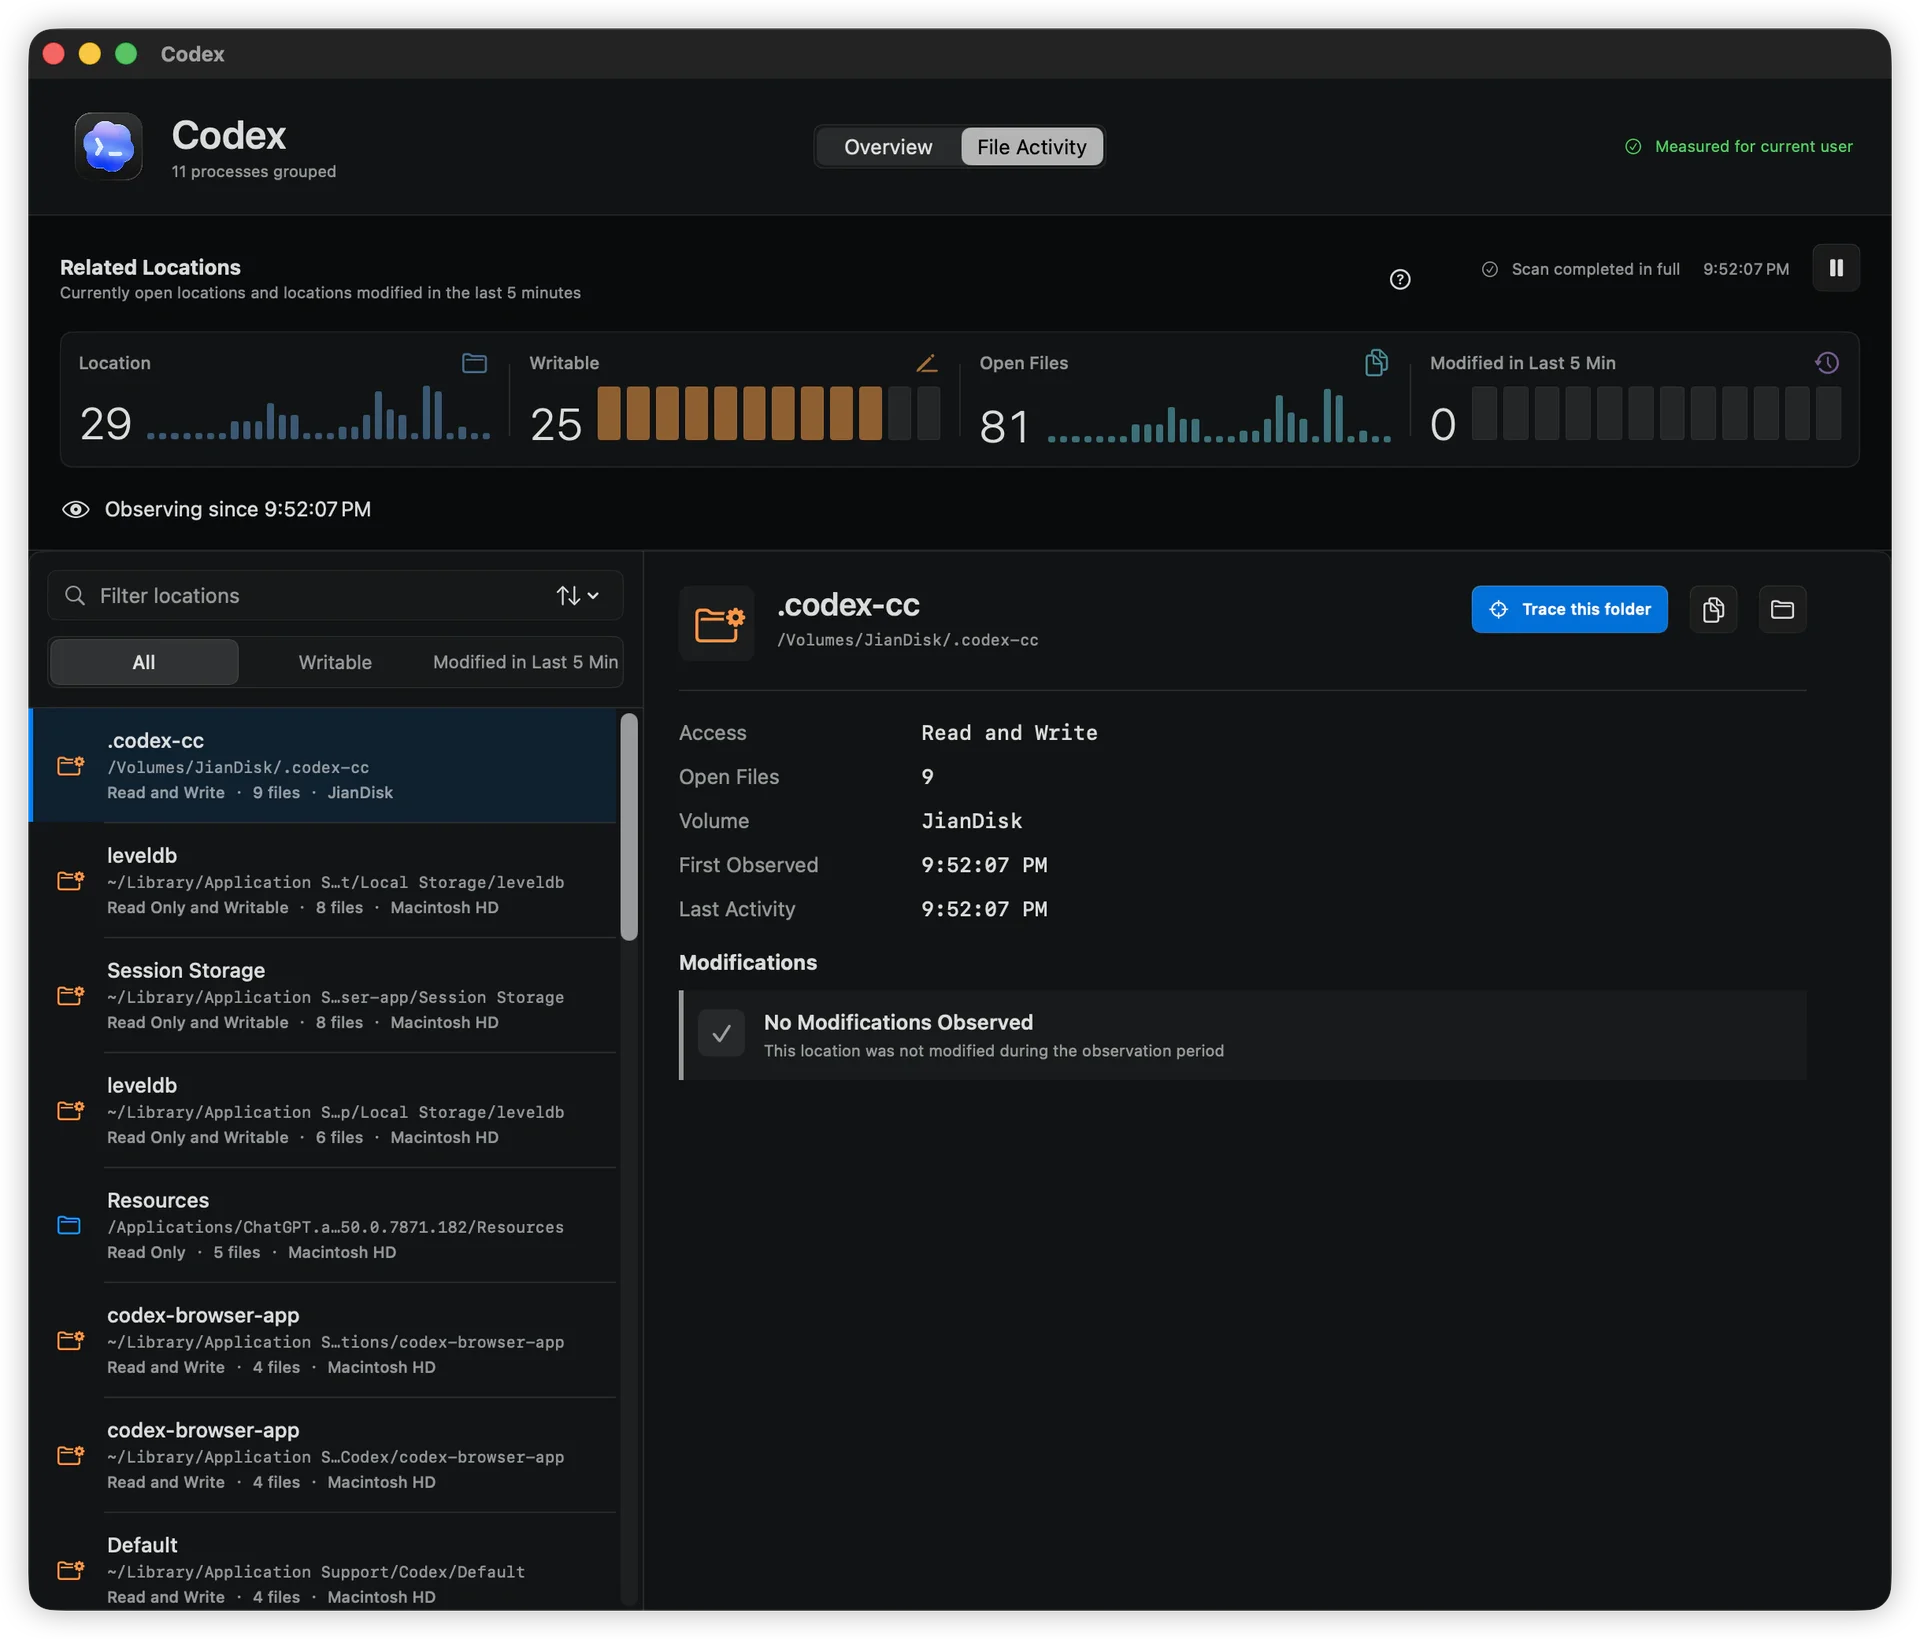The width and height of the screenshot is (1920, 1639).
Task: Filter list to Writable locations
Action: 335,662
